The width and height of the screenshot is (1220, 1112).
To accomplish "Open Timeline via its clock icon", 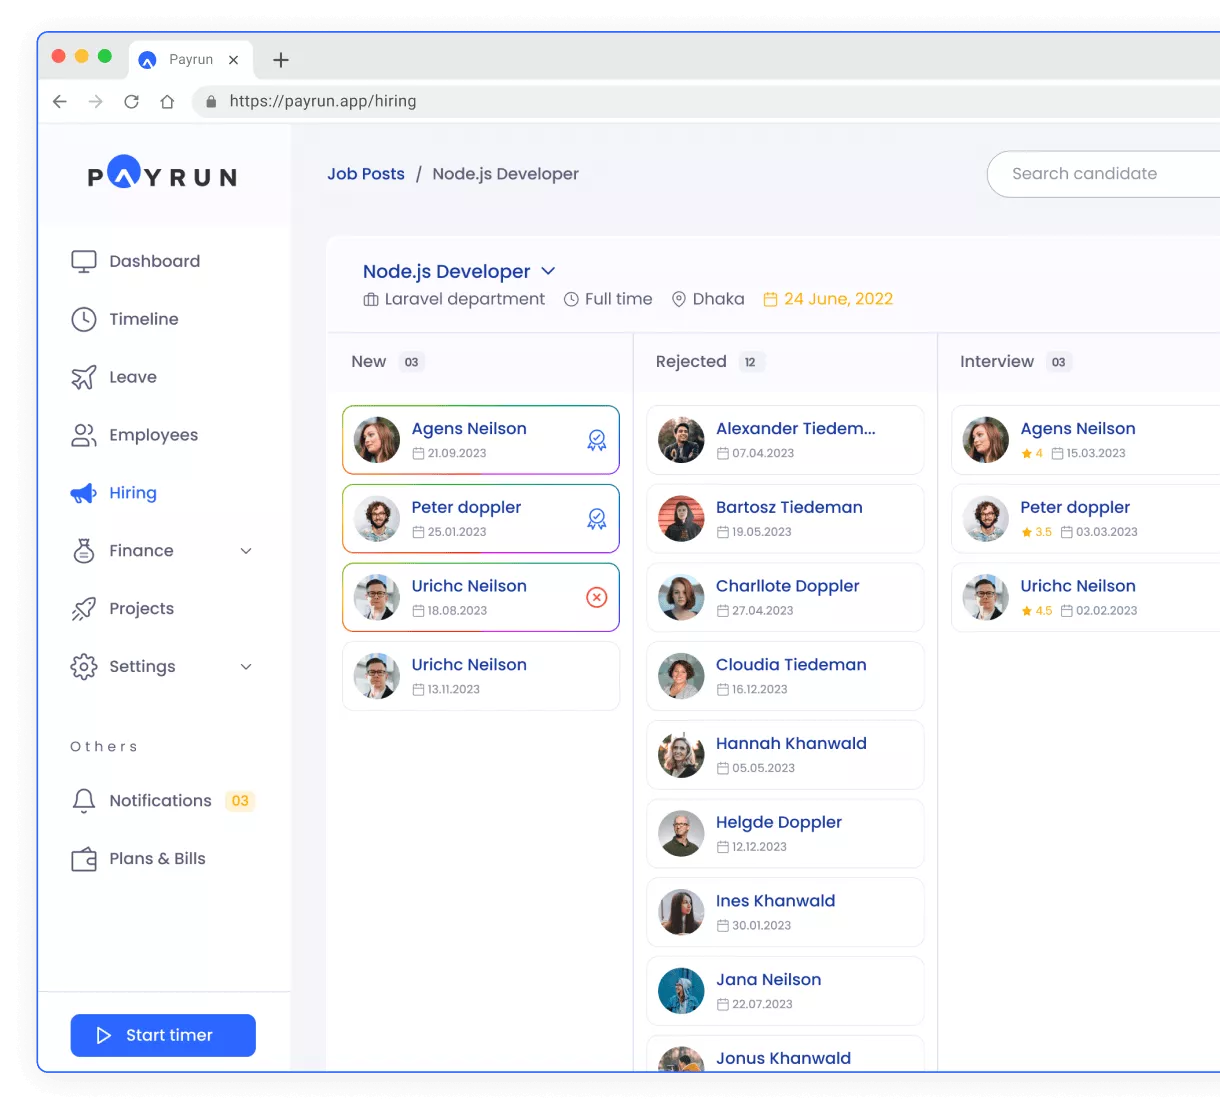I will tap(84, 319).
